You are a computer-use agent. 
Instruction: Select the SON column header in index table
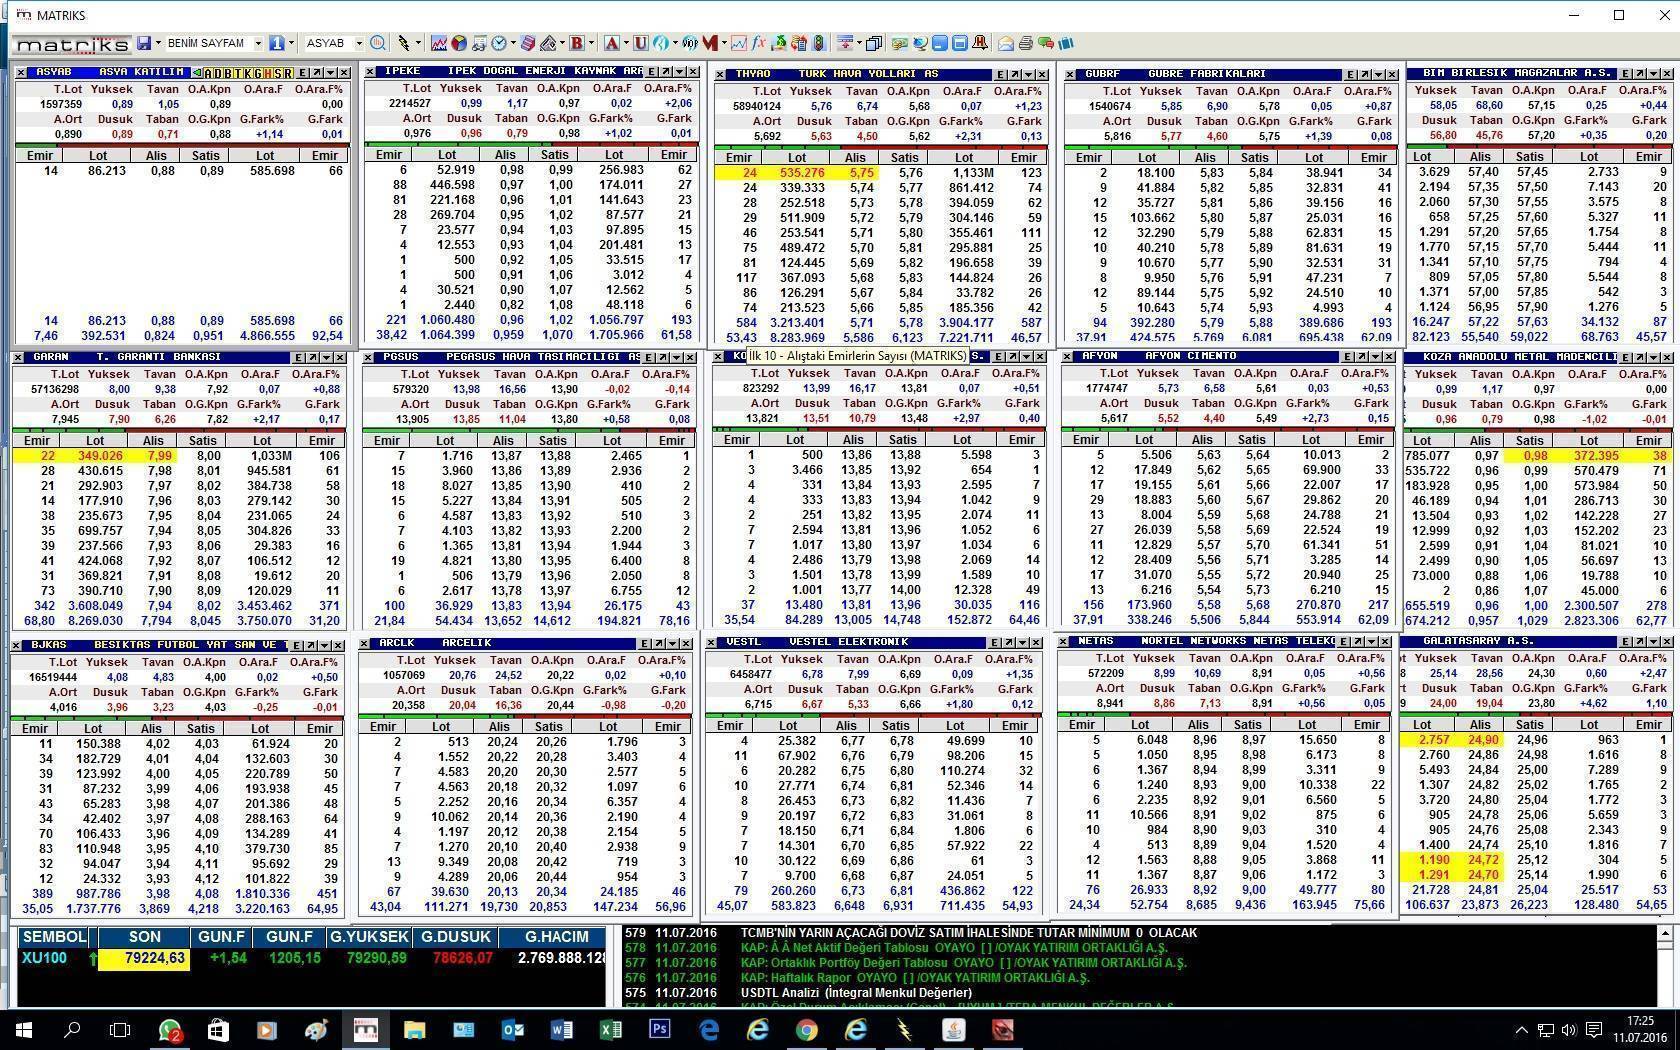(144, 937)
